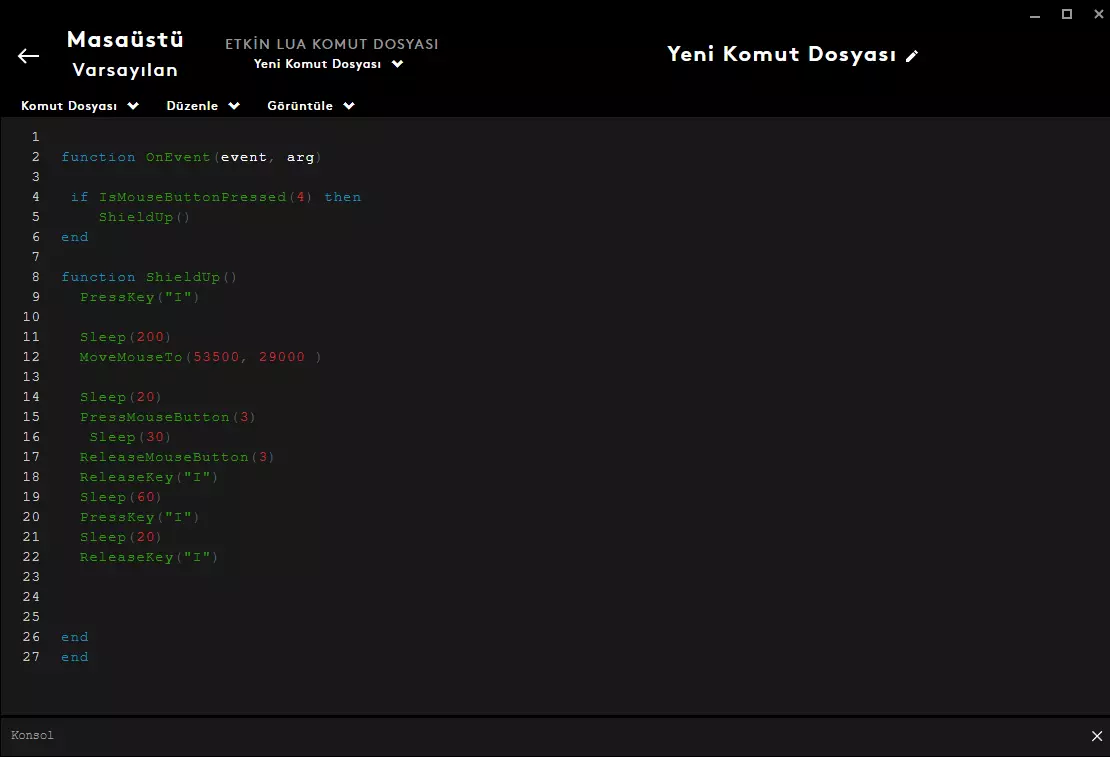Viewport: 1110px width, 757px height.
Task: Click line number 13 in the gutter
Action: [31, 377]
